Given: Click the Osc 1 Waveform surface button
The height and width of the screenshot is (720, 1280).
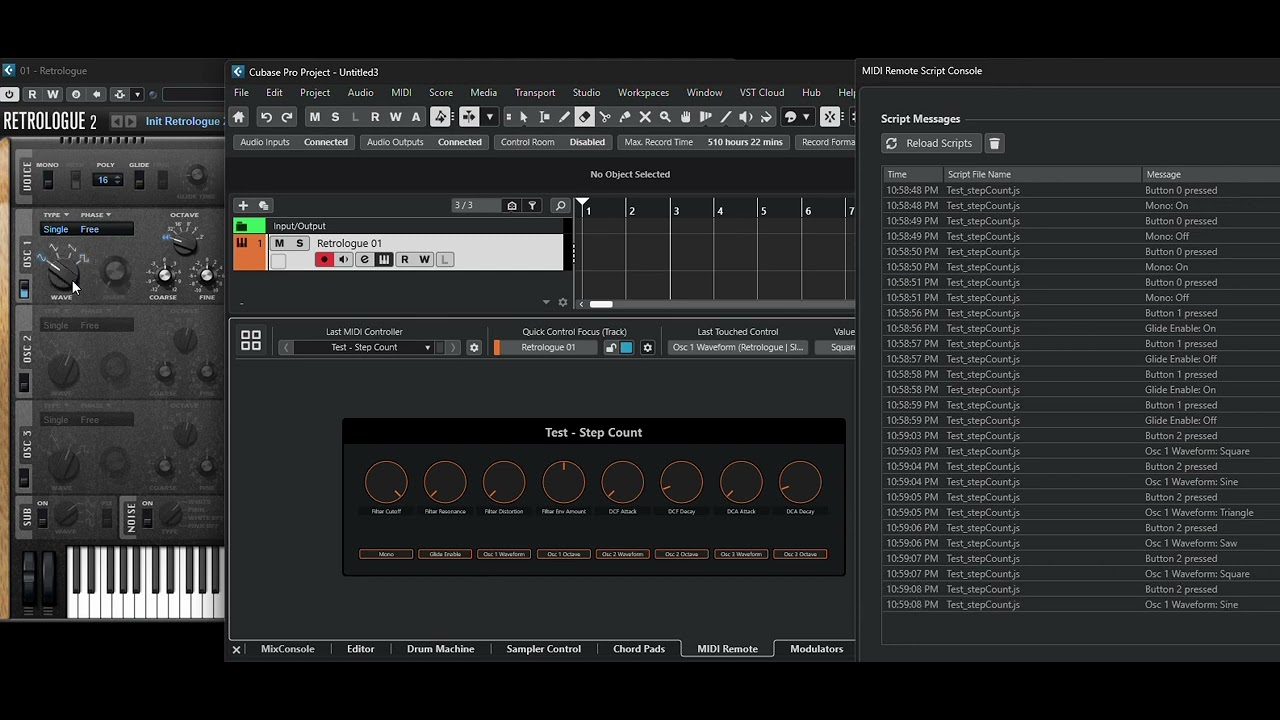Looking at the screenshot, I should [504, 554].
